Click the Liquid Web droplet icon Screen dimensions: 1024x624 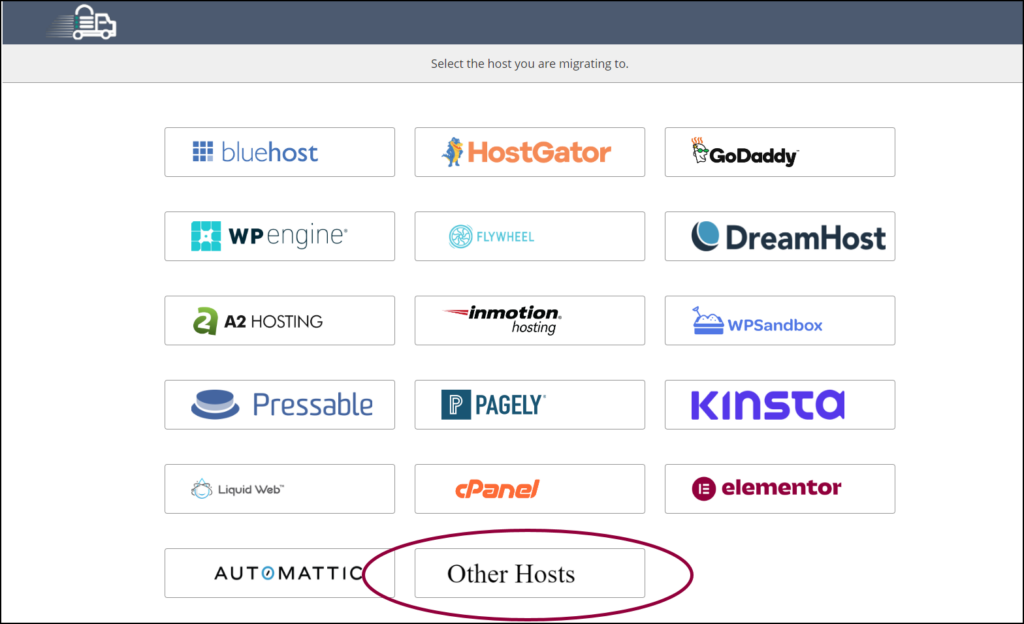[202, 489]
